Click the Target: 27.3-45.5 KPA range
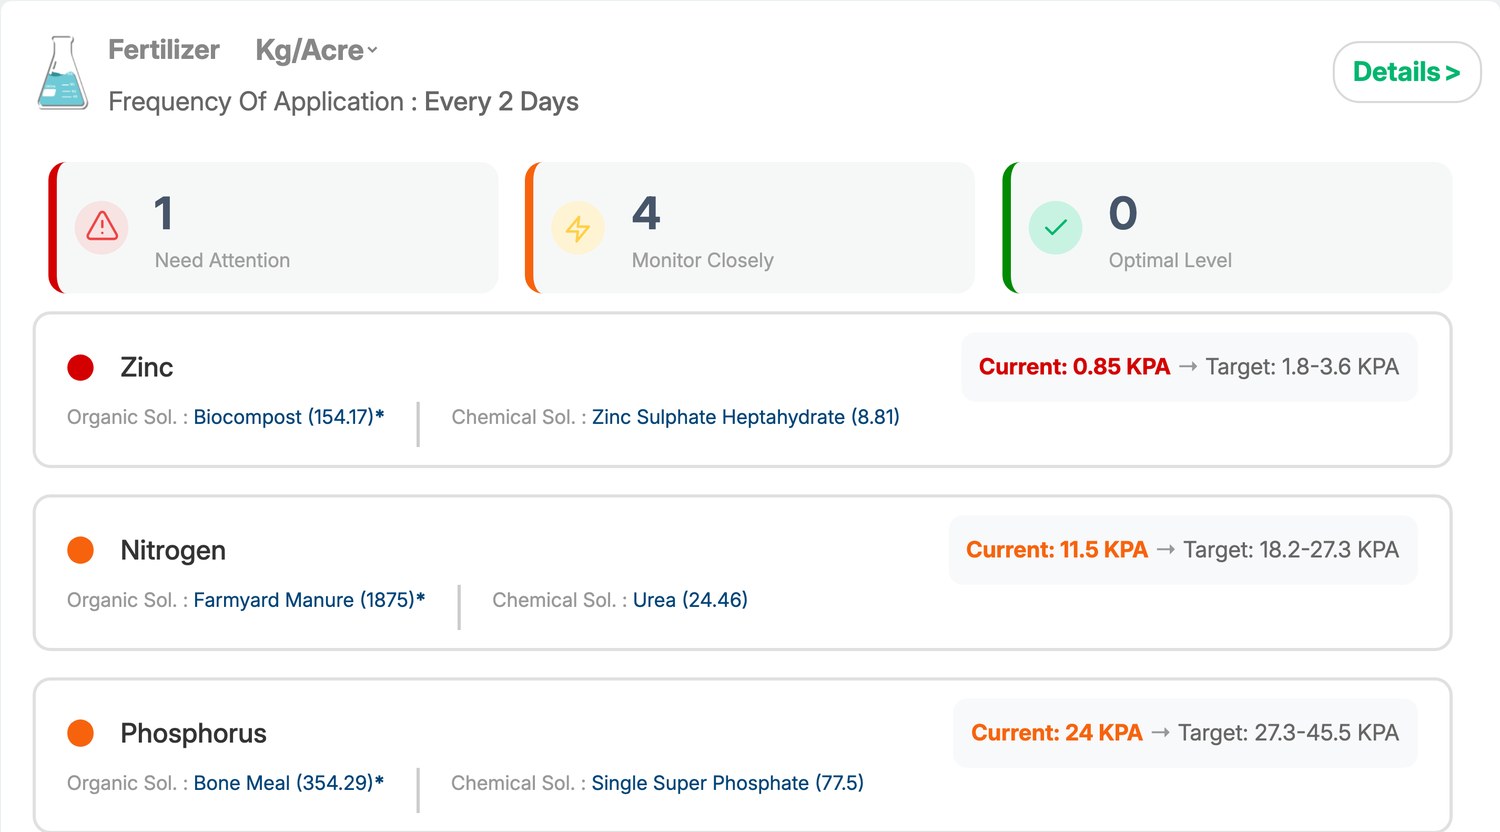 point(1288,733)
